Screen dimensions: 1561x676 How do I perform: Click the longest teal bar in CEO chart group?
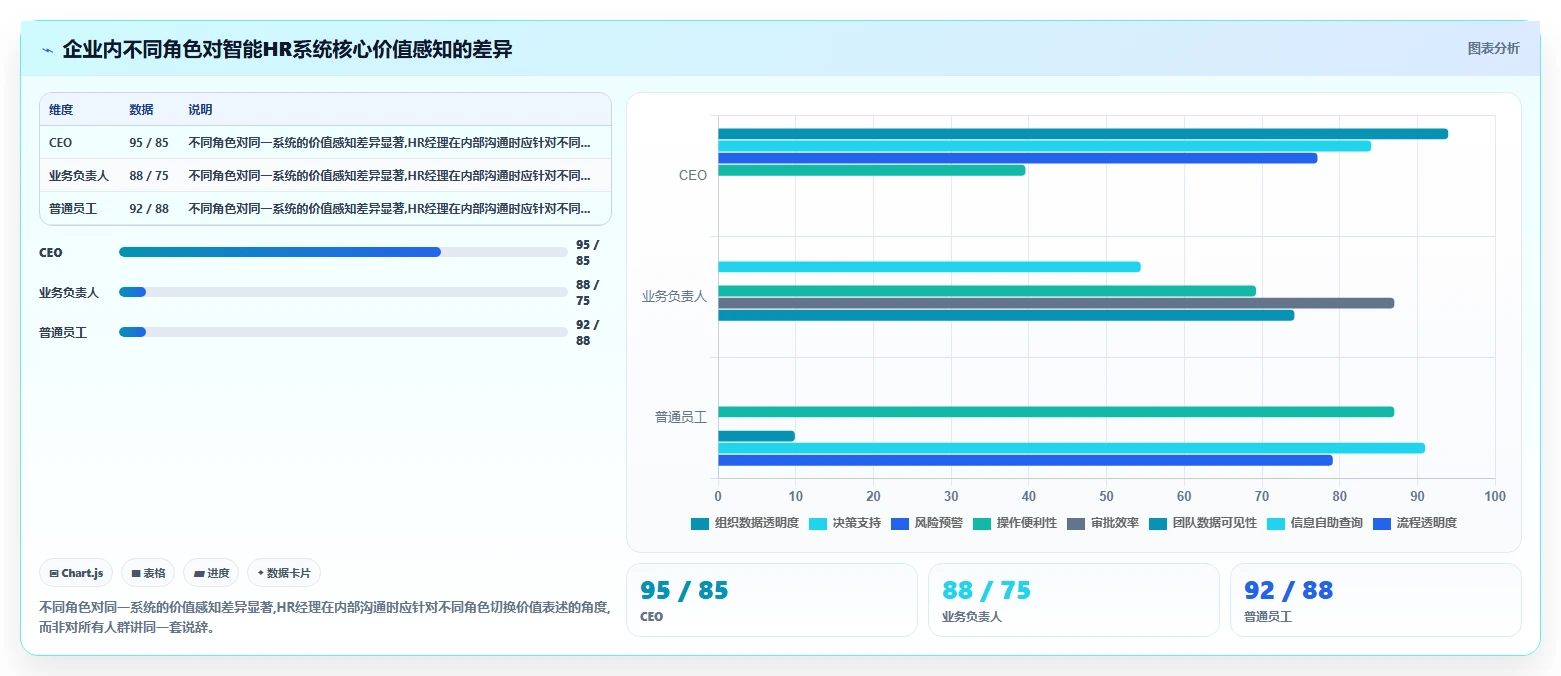(1083, 134)
